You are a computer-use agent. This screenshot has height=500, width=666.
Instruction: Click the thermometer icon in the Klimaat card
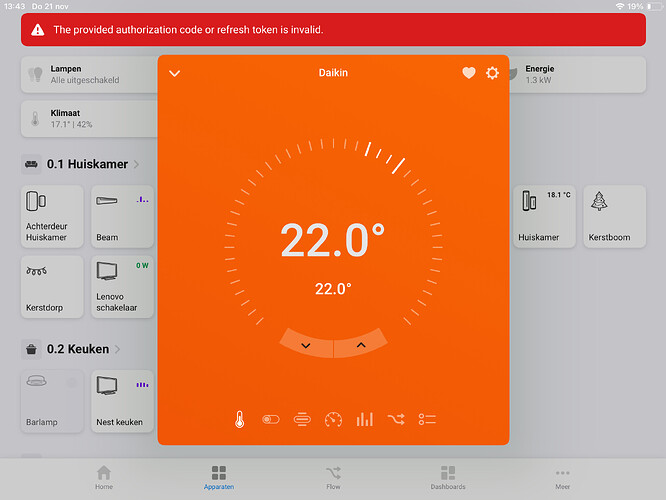pos(35,119)
